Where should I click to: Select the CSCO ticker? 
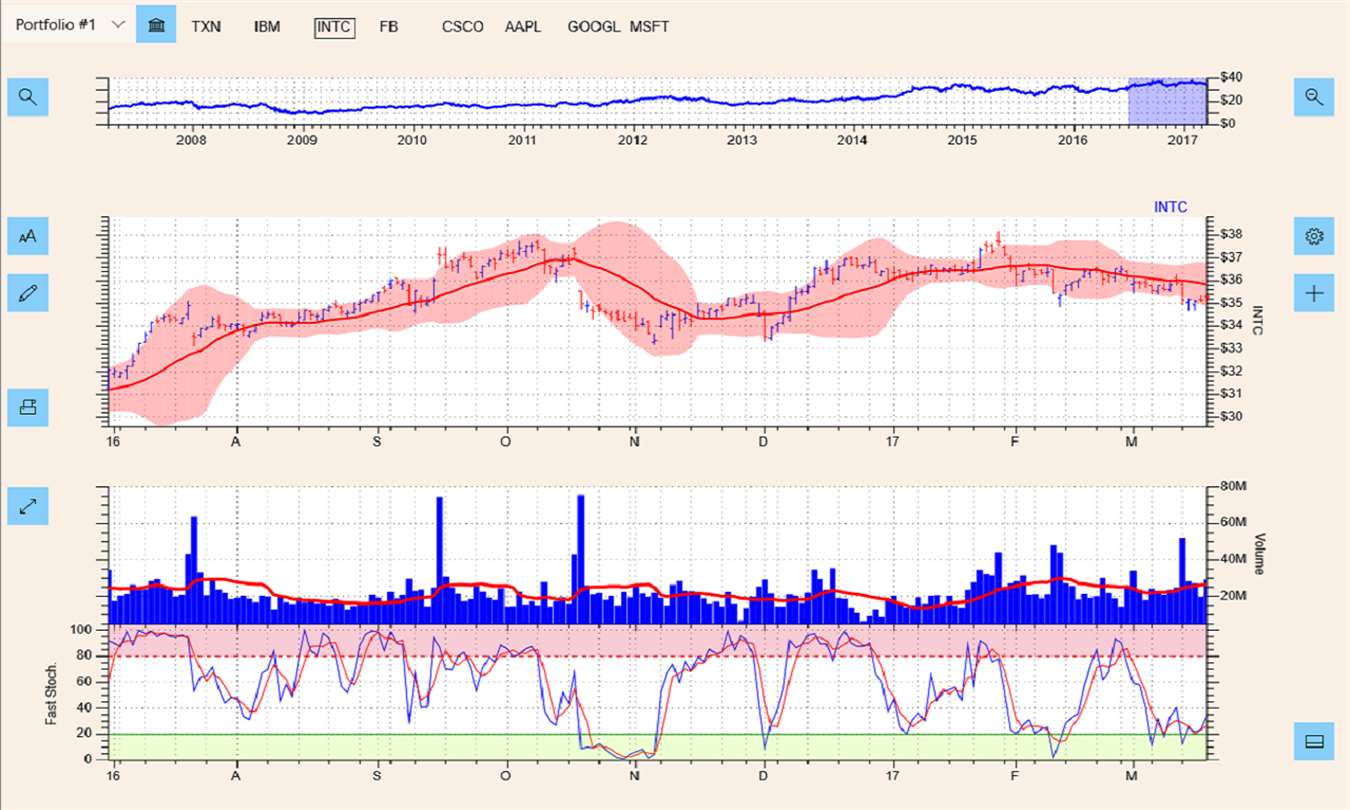point(463,27)
